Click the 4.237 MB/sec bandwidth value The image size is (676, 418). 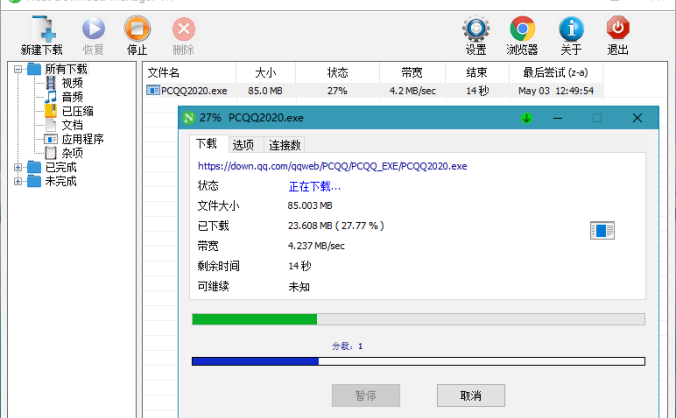coord(316,246)
